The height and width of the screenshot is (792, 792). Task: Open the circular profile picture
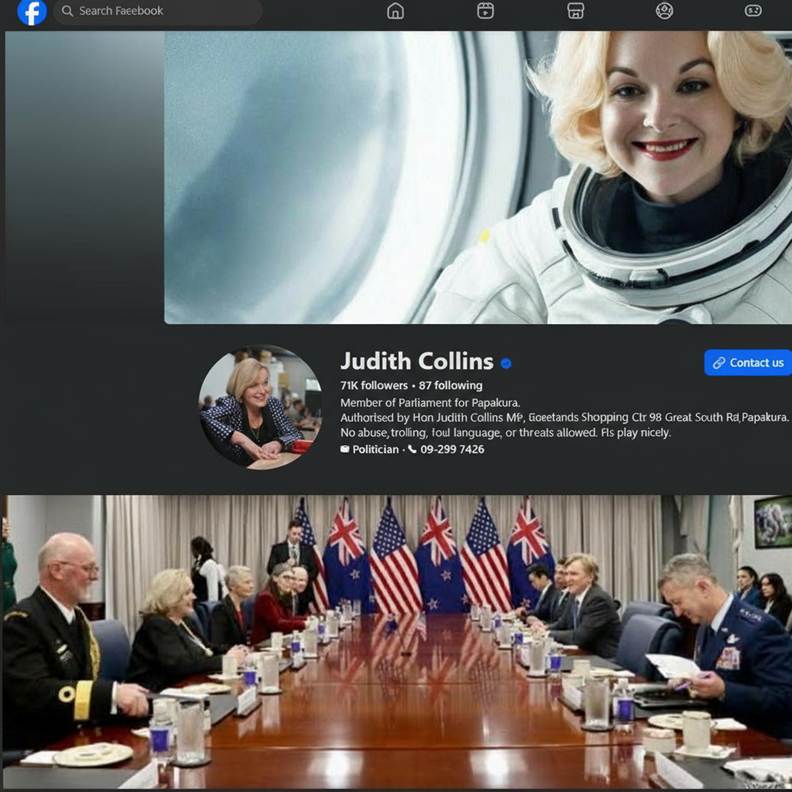click(260, 408)
